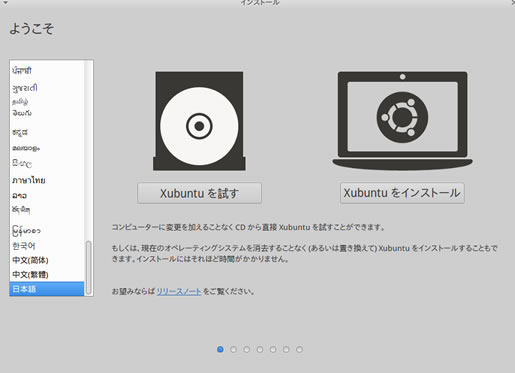Image resolution: width=515 pixels, height=373 pixels.
Task: Click the 'Xubuntu をインストール' button
Action: [x=402, y=193]
